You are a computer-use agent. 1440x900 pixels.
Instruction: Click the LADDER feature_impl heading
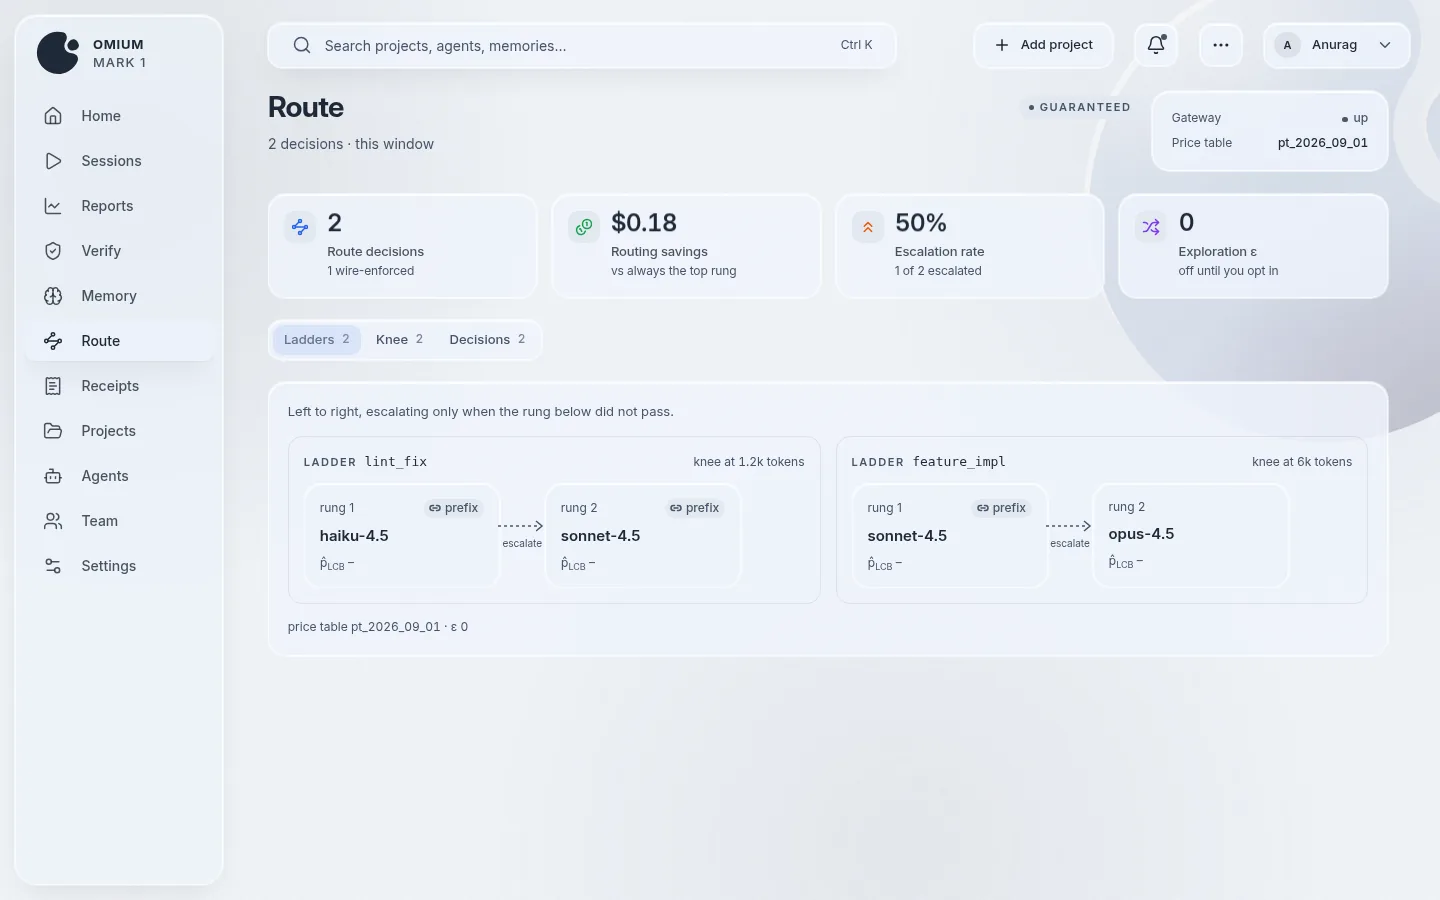(928, 462)
